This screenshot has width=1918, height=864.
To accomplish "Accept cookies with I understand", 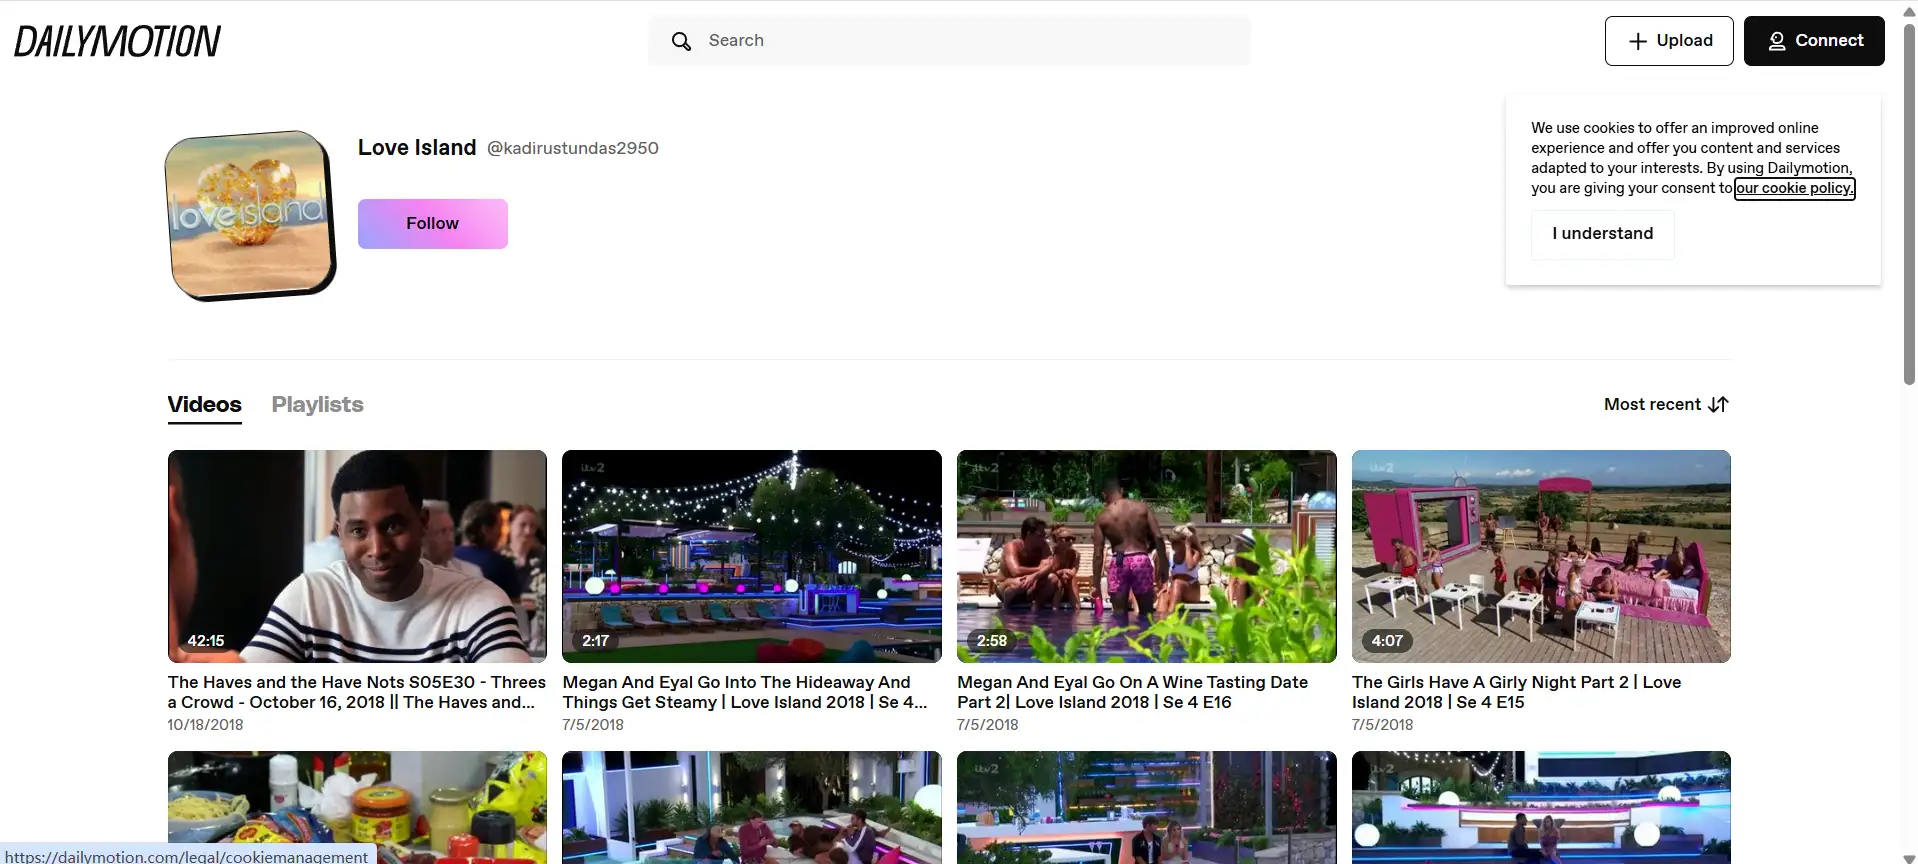I will point(1602,234).
